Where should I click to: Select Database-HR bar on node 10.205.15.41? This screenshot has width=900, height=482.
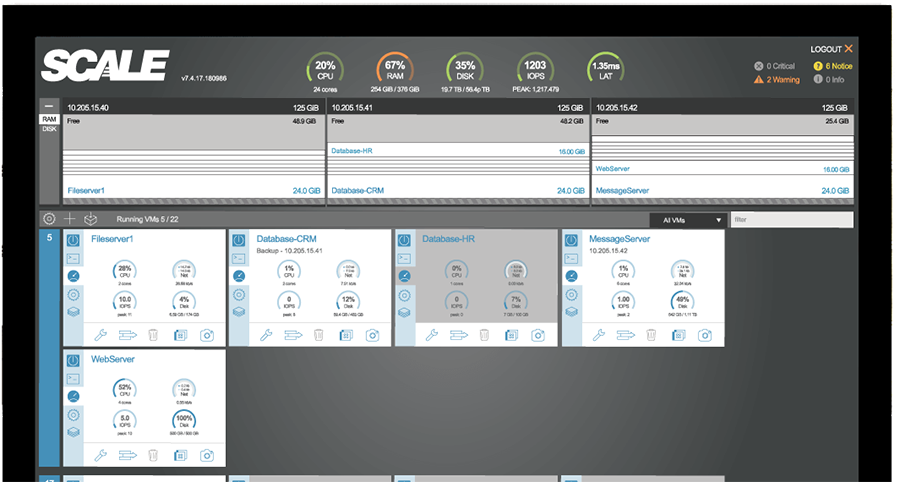458,151
